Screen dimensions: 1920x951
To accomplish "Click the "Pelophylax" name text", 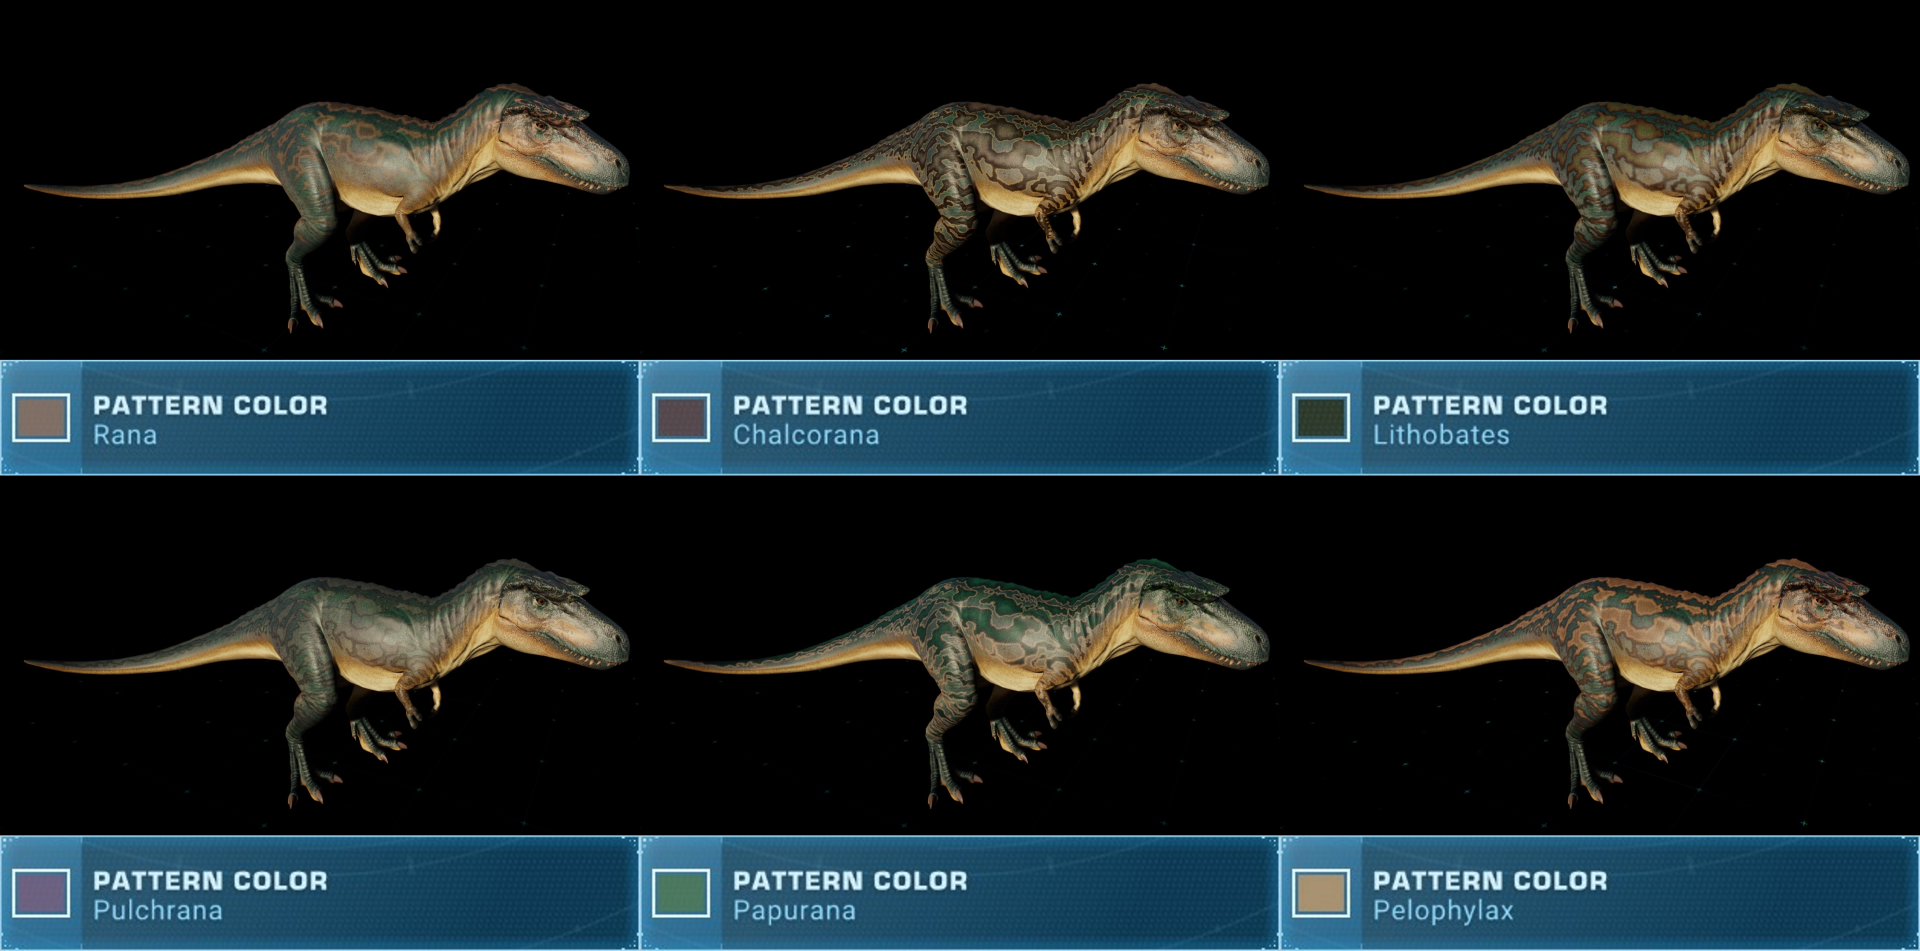I will point(1443,911).
